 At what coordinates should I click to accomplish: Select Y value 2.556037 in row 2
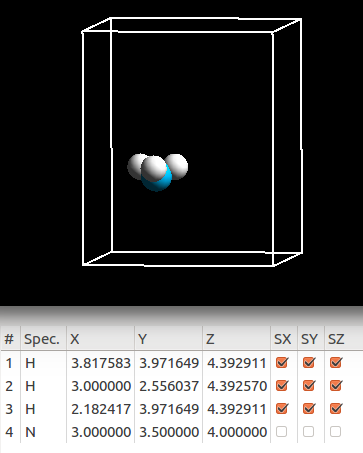coord(169,386)
